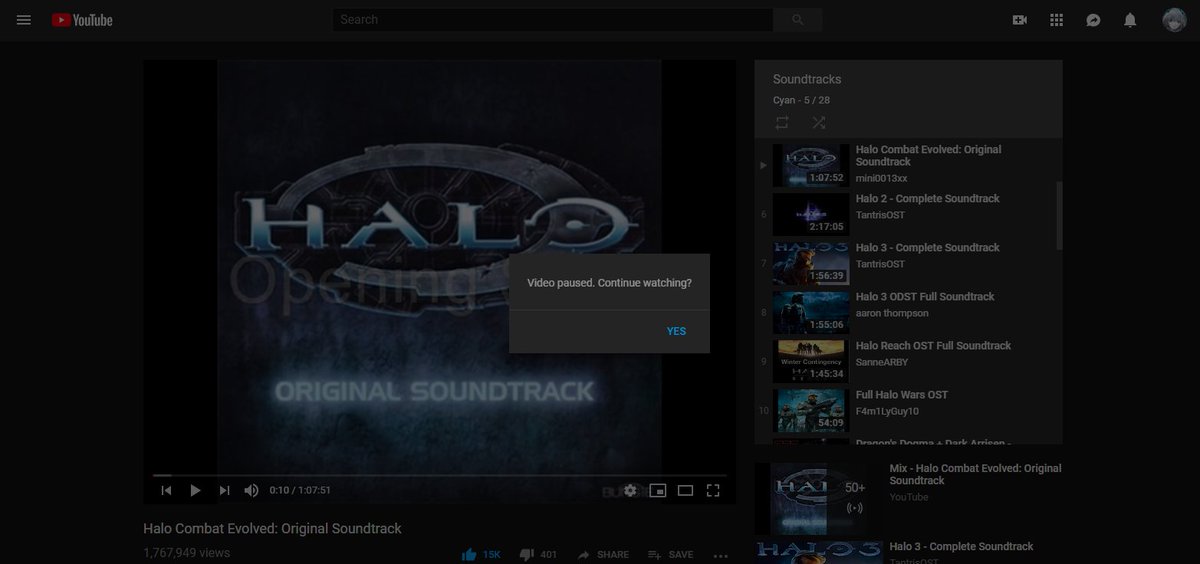The width and height of the screenshot is (1200, 564).
Task: Select Halo 2 - Complete Soundtrack
Action: (908, 214)
